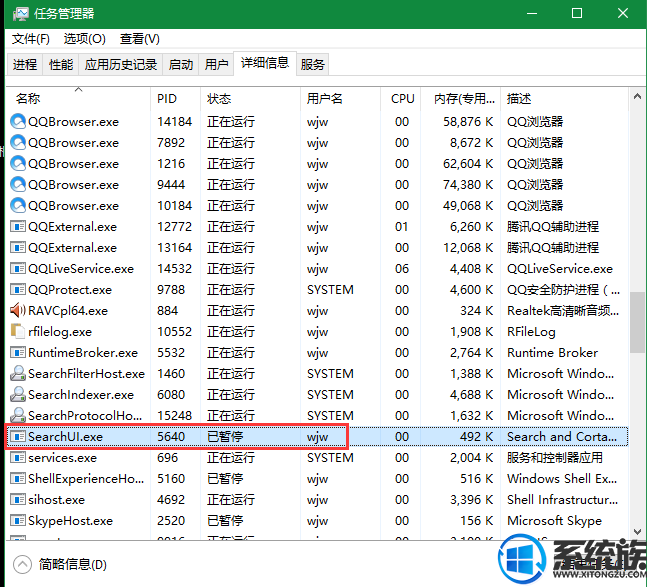Screen dimensions: 647x587
Task: Click the Microsoft Skype description
Action: (554, 521)
